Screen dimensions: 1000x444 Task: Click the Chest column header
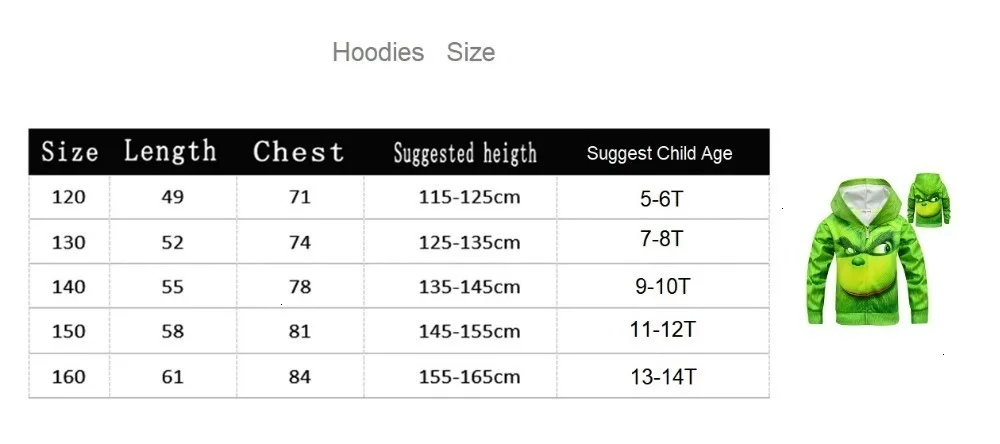298,152
